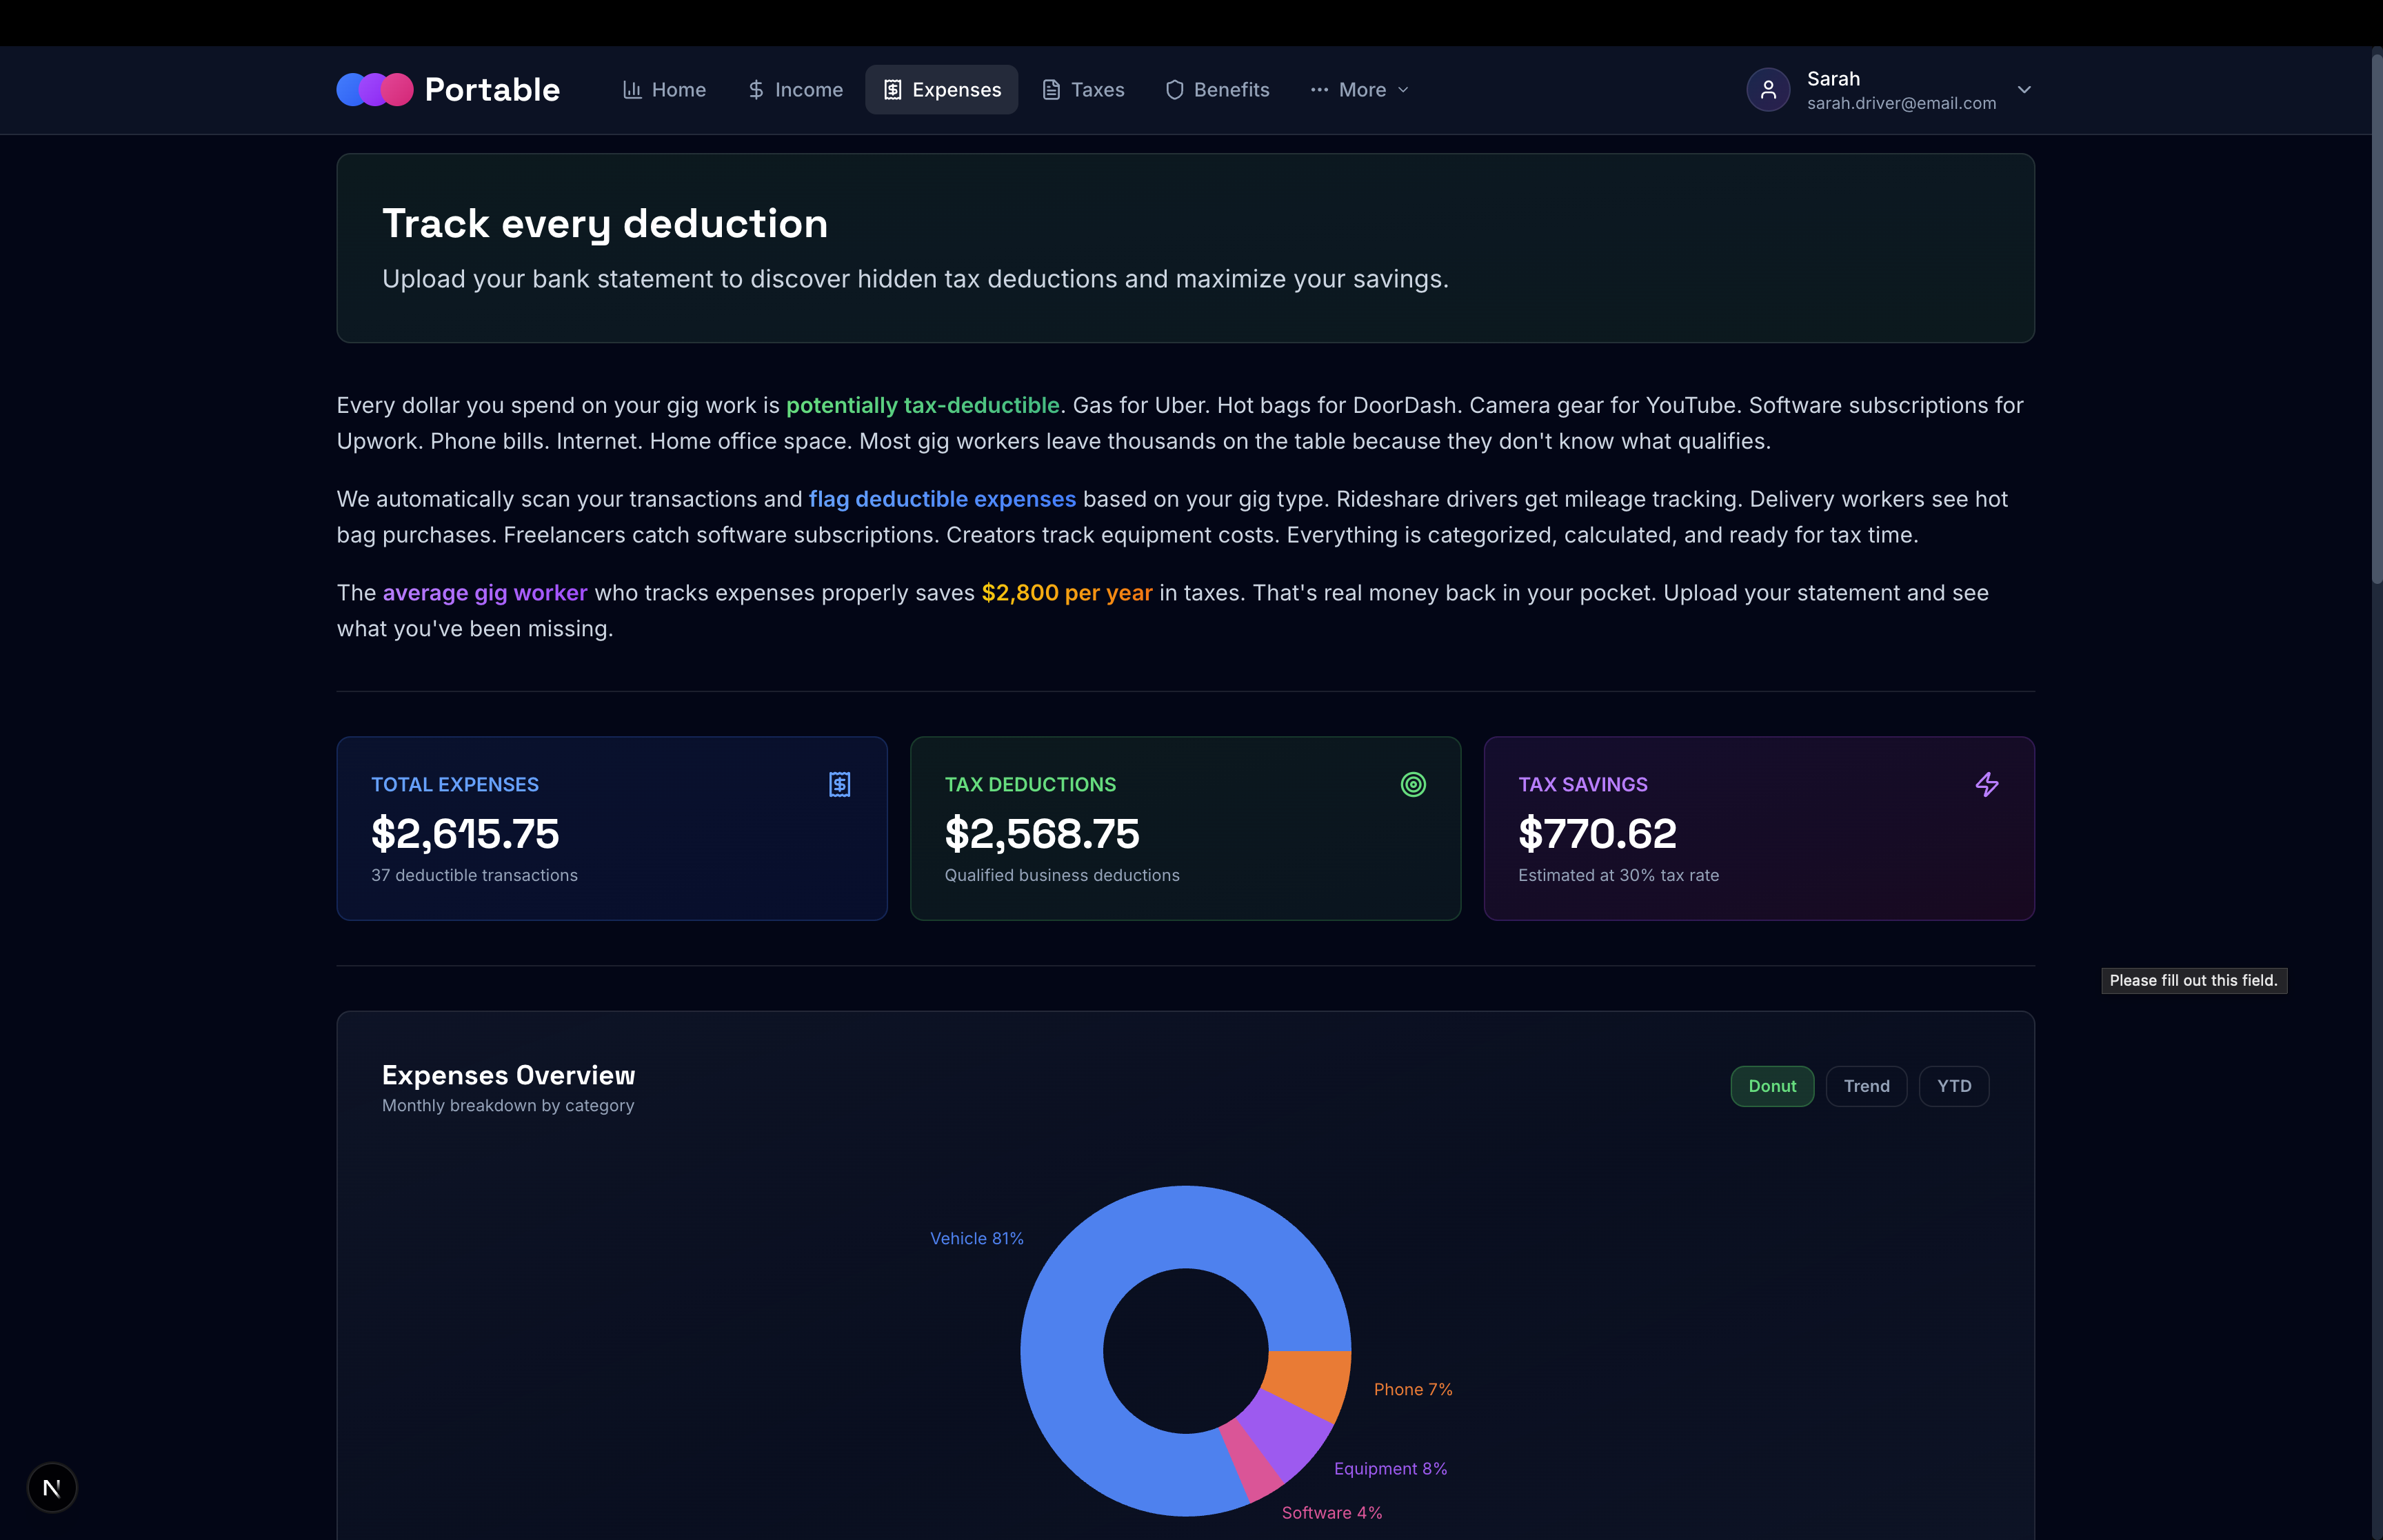Click the receipt icon in Total Expenses card
Image resolution: width=2383 pixels, height=1540 pixels.
(x=839, y=784)
